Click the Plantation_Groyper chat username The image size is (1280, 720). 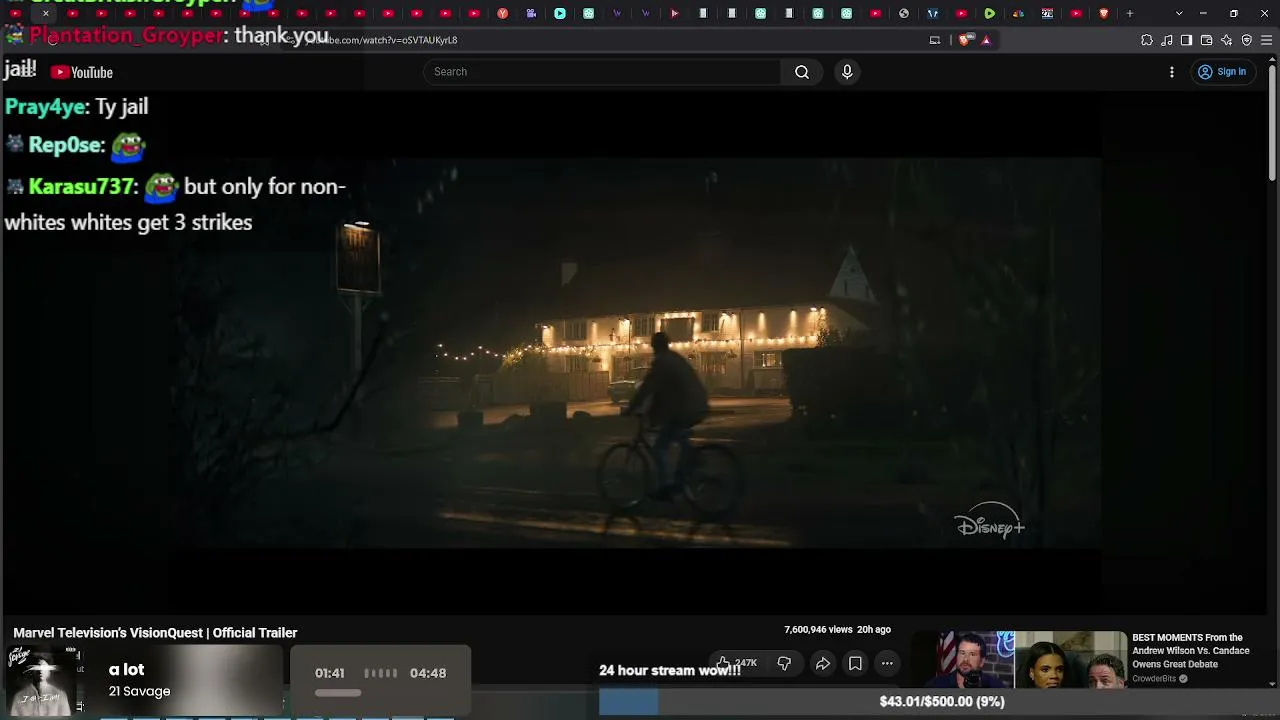click(x=127, y=36)
